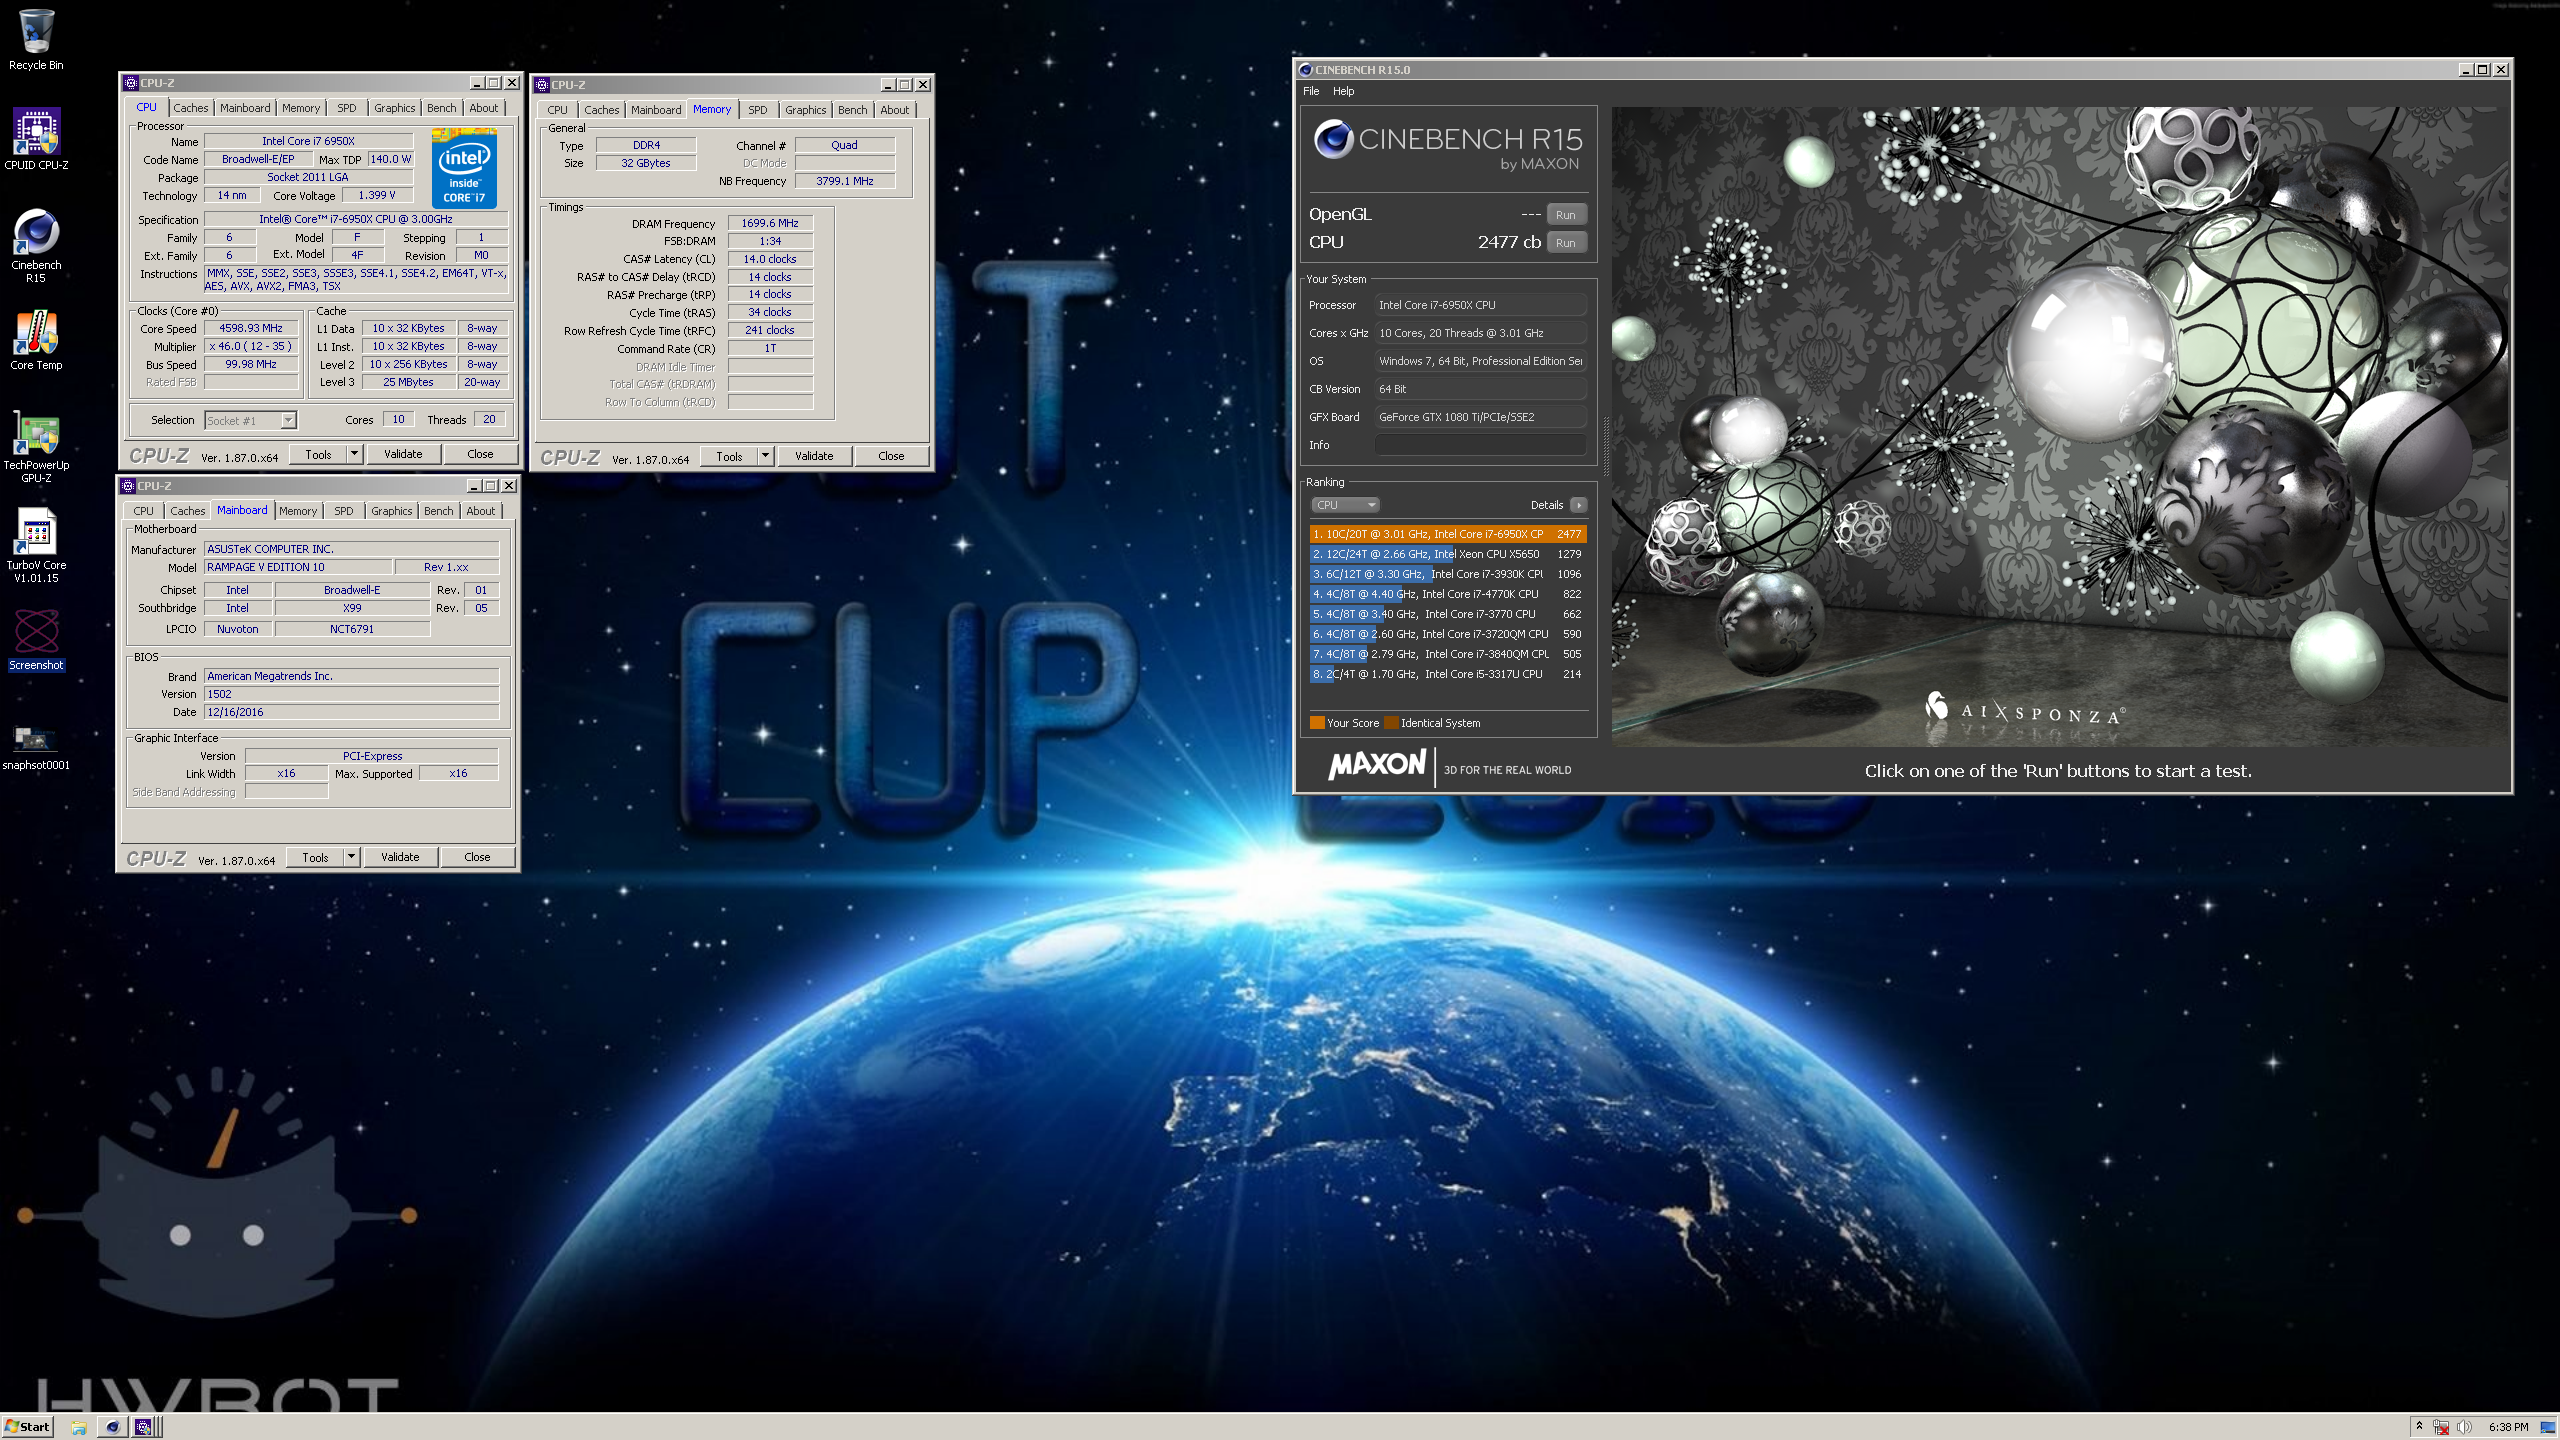Viewport: 2560px width, 1440px height.
Task: Open Tools dropdown arrow in CPU-Z CPU window
Action: (x=354, y=454)
